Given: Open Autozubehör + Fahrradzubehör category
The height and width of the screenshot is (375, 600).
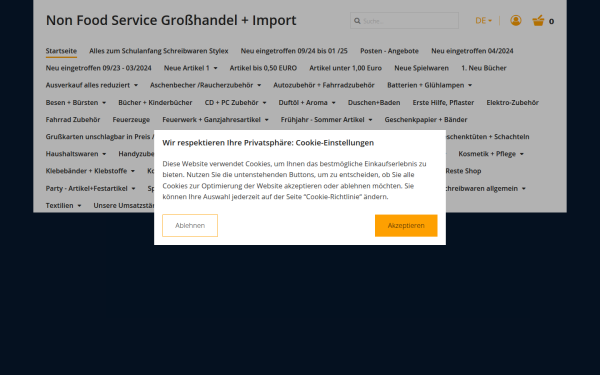Looking at the screenshot, I should pos(324,85).
